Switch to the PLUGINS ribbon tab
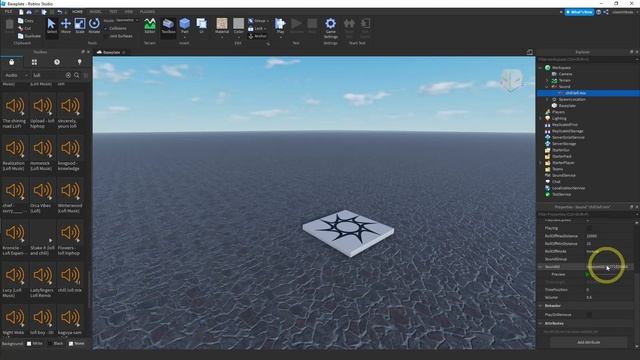Screen dimensions: 640x360 [147, 12]
